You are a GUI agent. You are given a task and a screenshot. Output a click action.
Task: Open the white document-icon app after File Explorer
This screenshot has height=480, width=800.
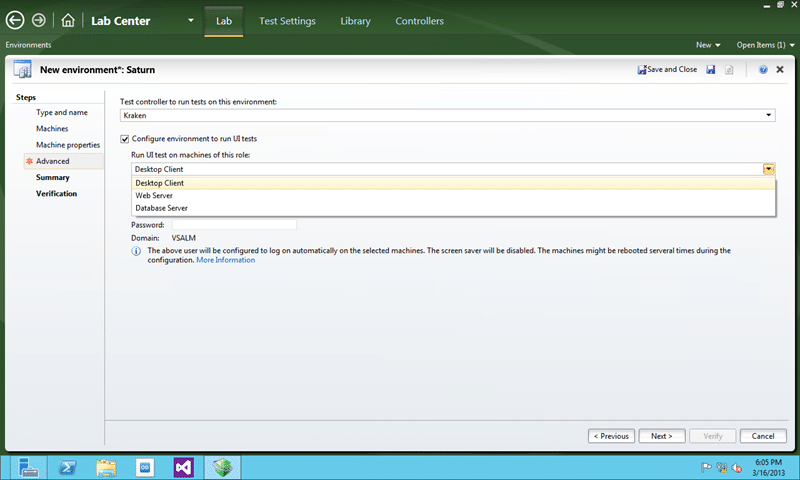coord(145,467)
